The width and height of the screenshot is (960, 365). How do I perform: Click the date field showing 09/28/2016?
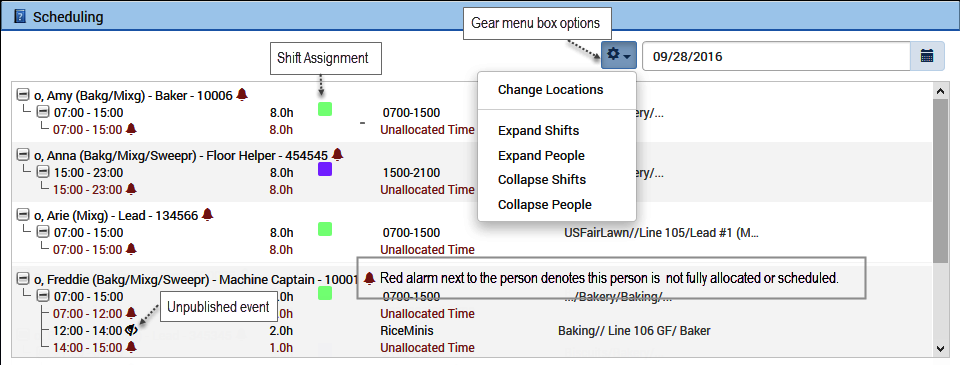776,56
